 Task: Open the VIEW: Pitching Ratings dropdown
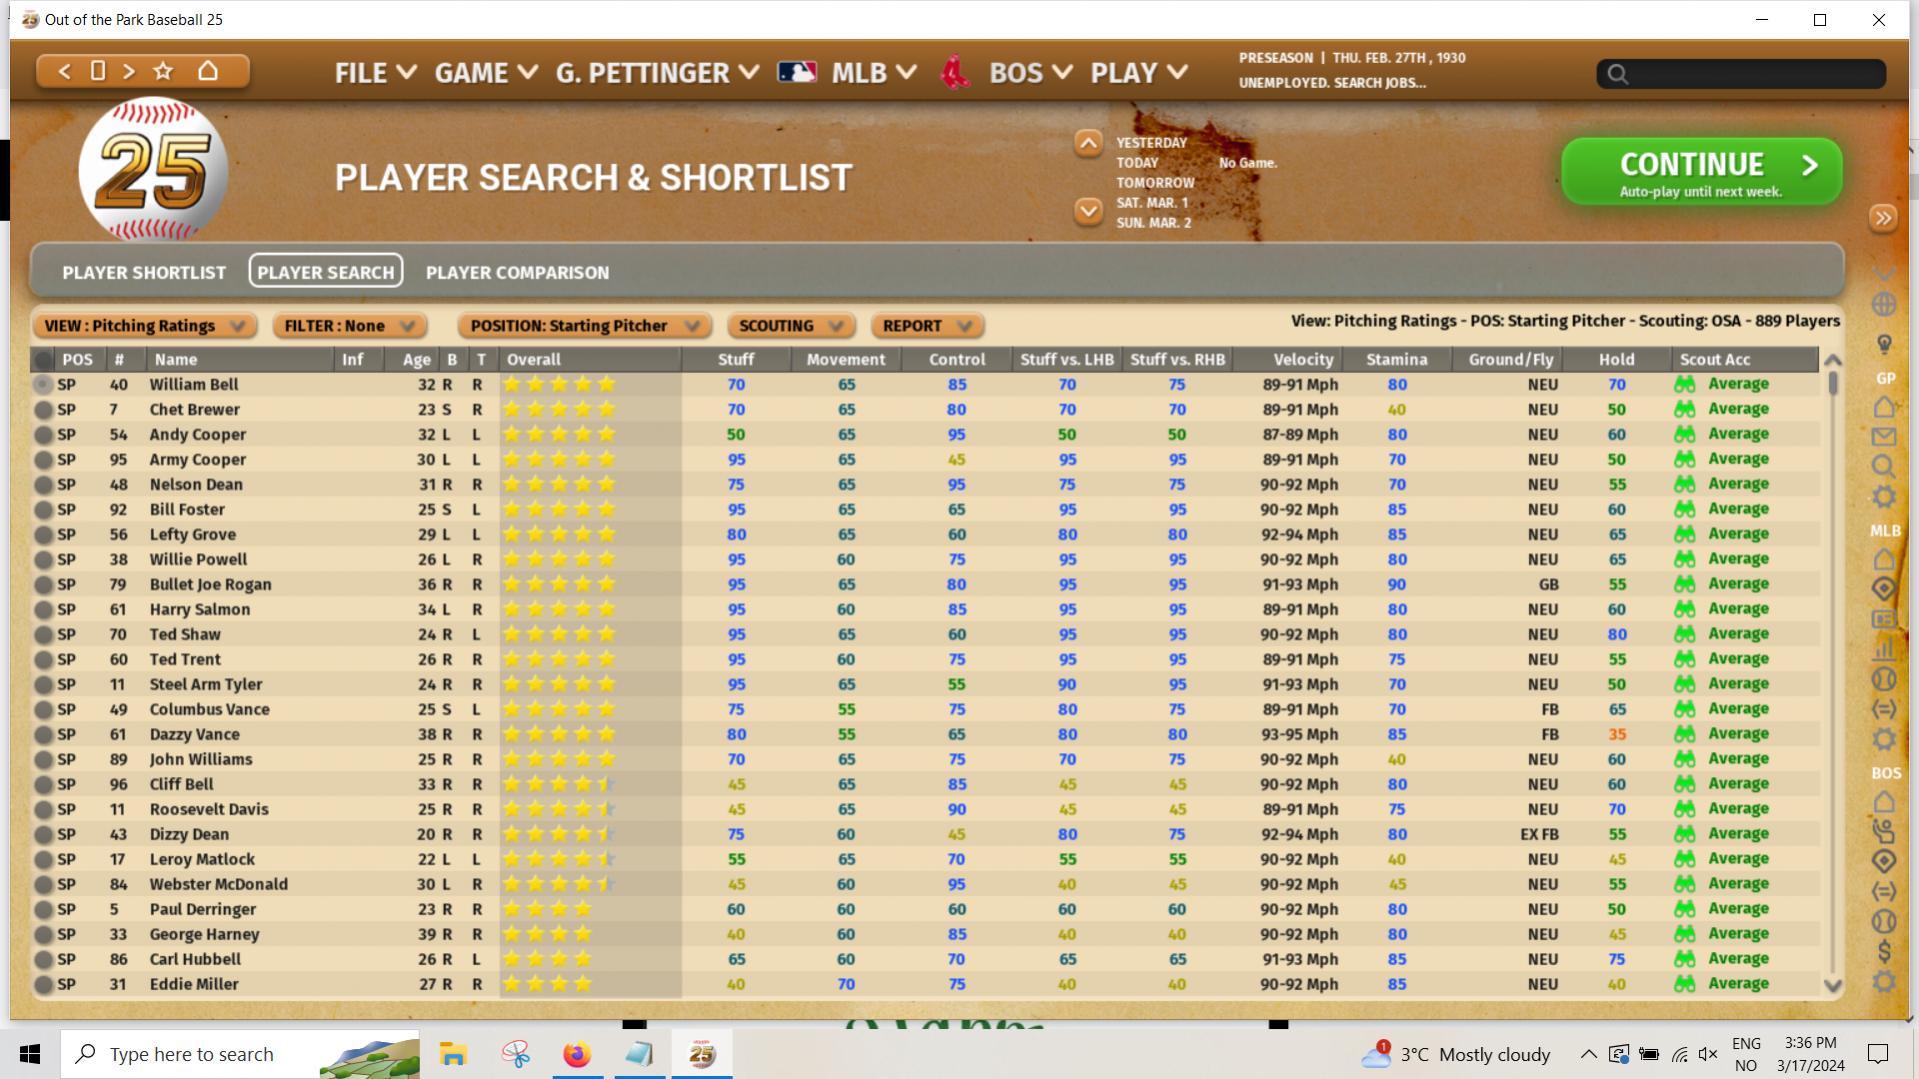click(x=145, y=326)
